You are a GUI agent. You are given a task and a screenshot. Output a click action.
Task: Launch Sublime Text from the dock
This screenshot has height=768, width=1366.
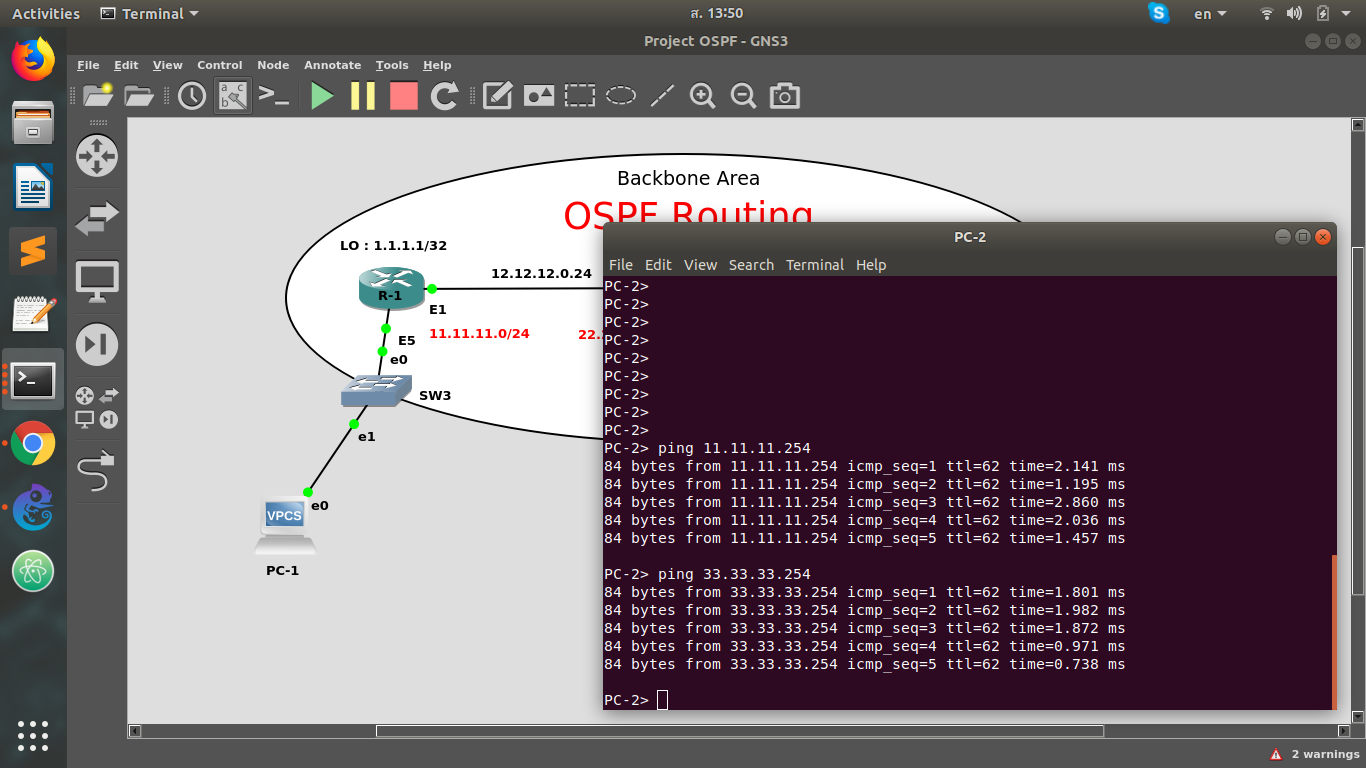[33, 251]
